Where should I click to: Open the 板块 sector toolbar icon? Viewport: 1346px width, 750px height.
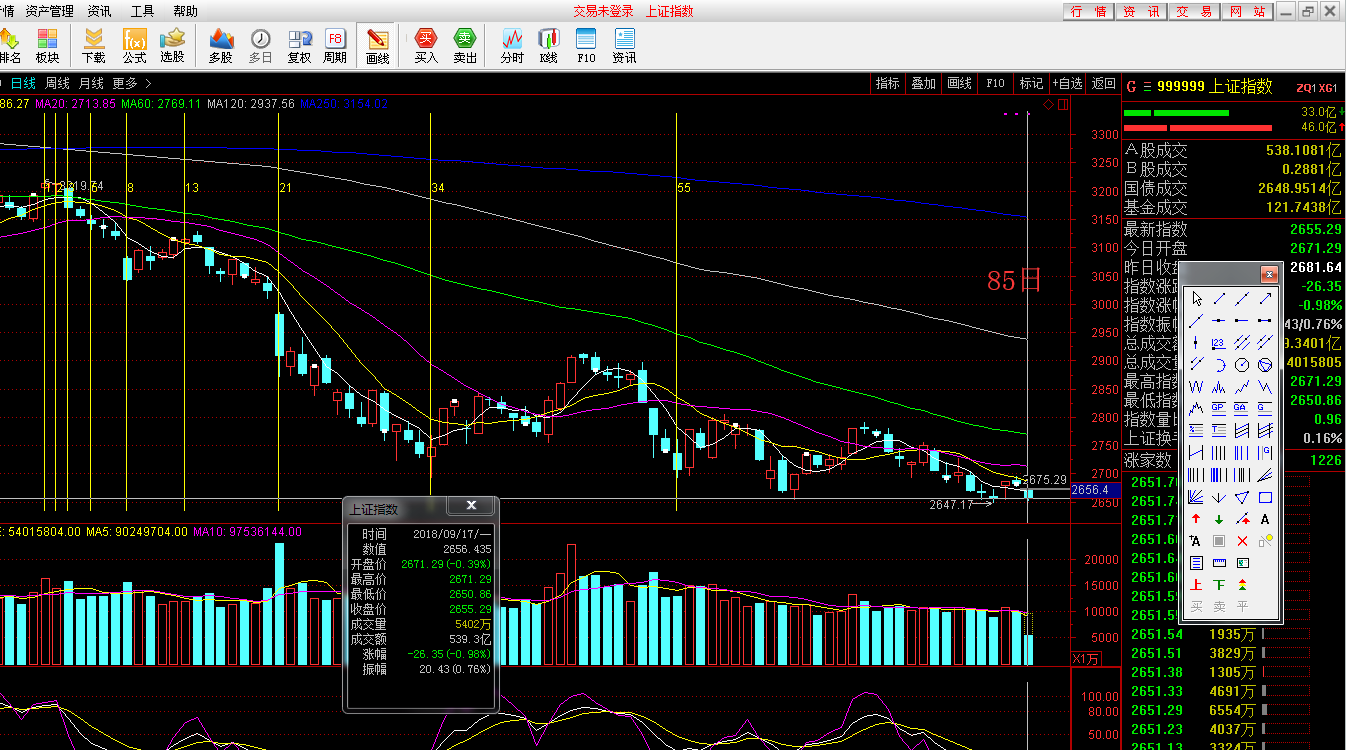48,46
